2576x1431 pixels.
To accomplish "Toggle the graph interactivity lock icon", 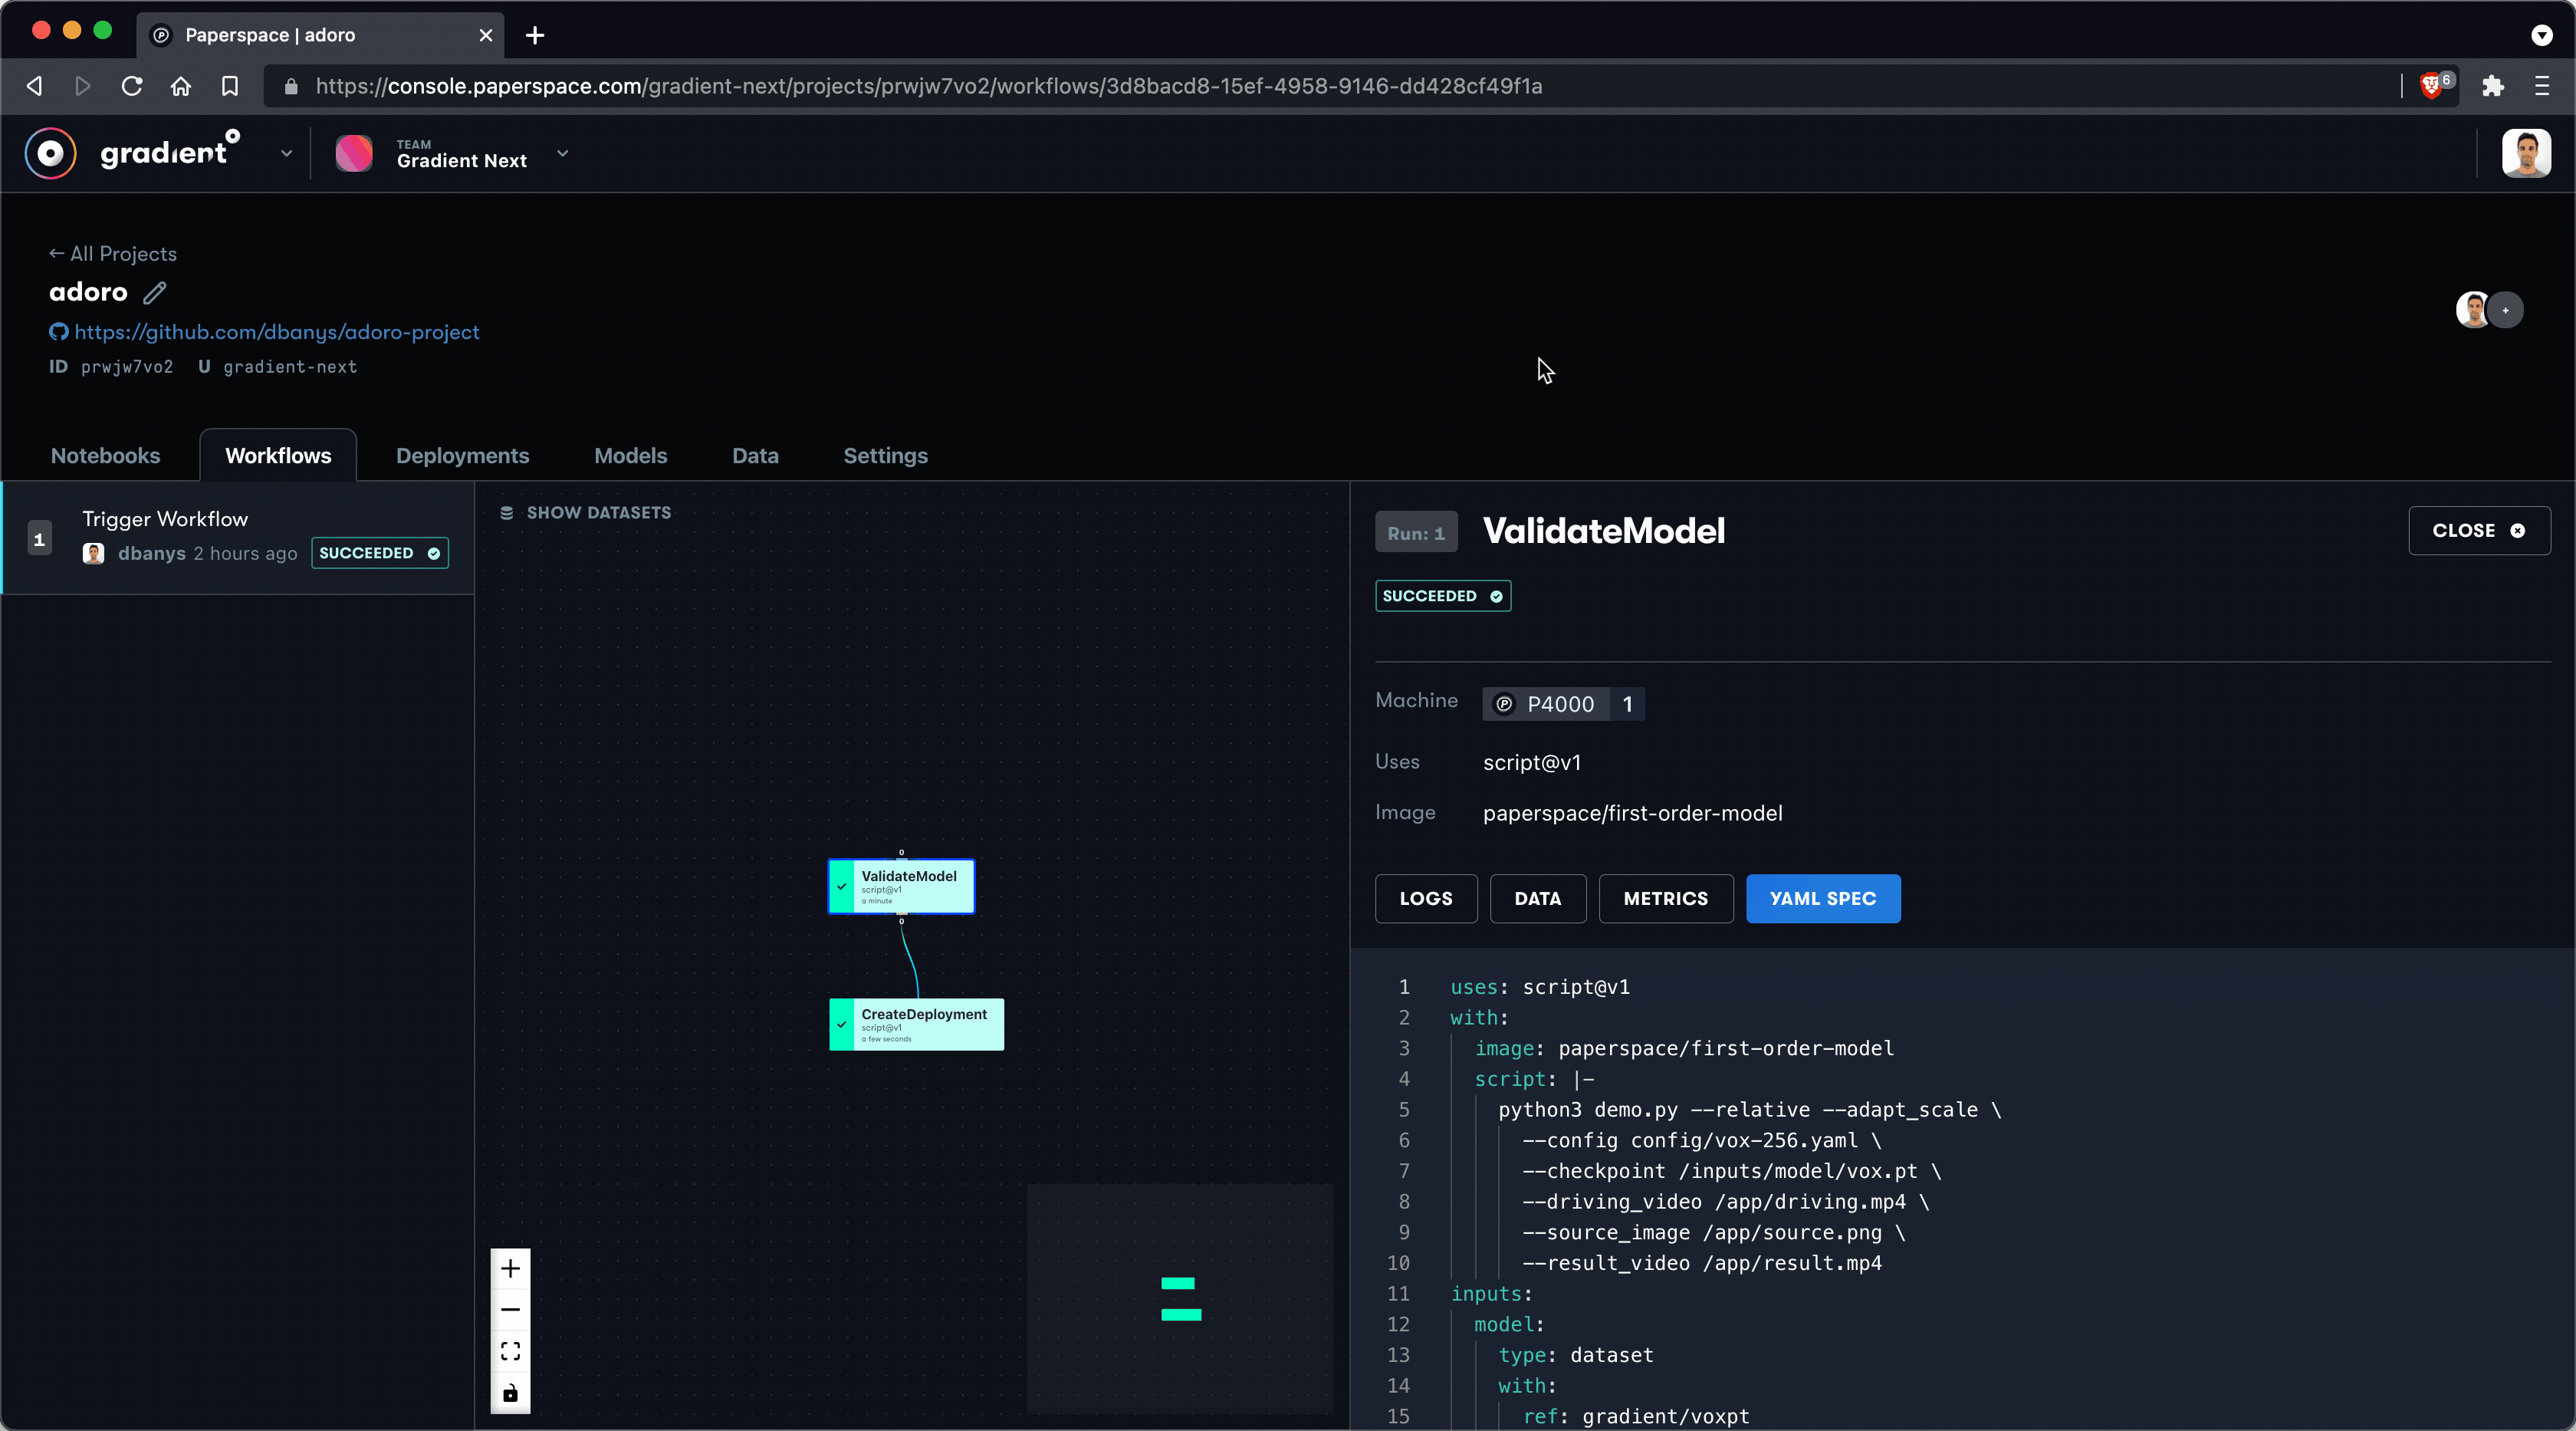I will [x=510, y=1393].
